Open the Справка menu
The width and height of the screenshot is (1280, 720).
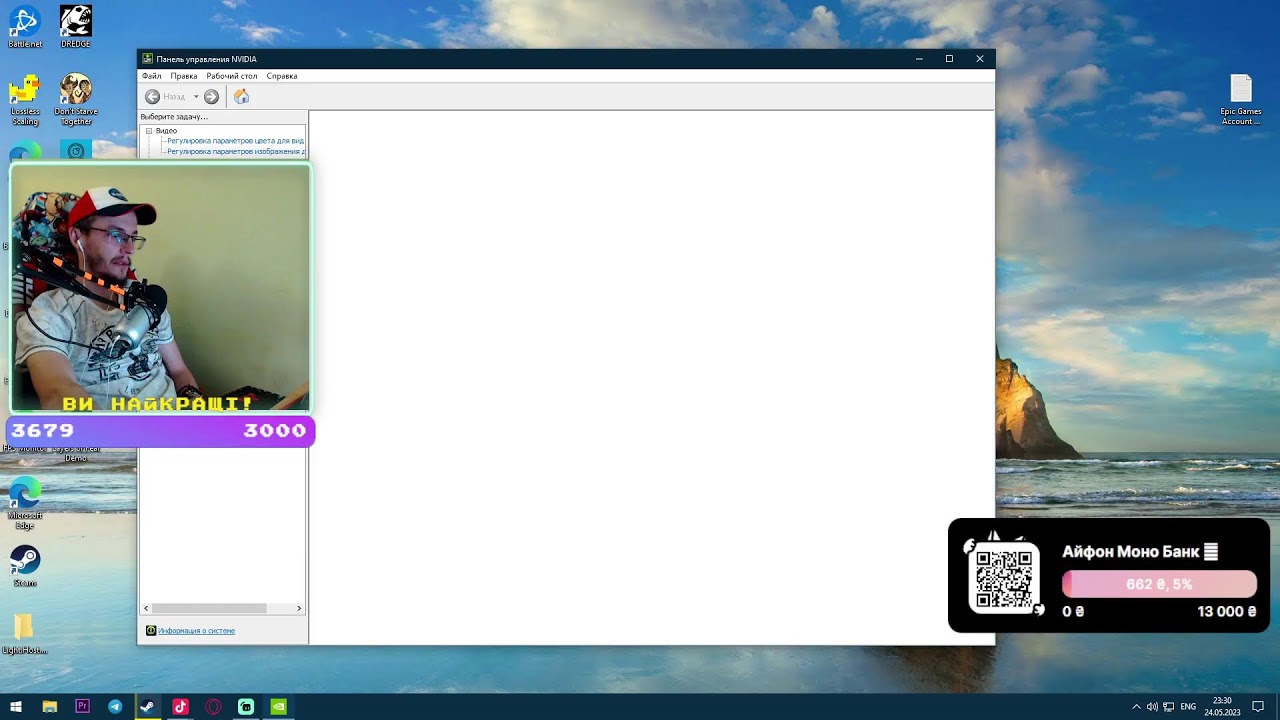click(282, 76)
